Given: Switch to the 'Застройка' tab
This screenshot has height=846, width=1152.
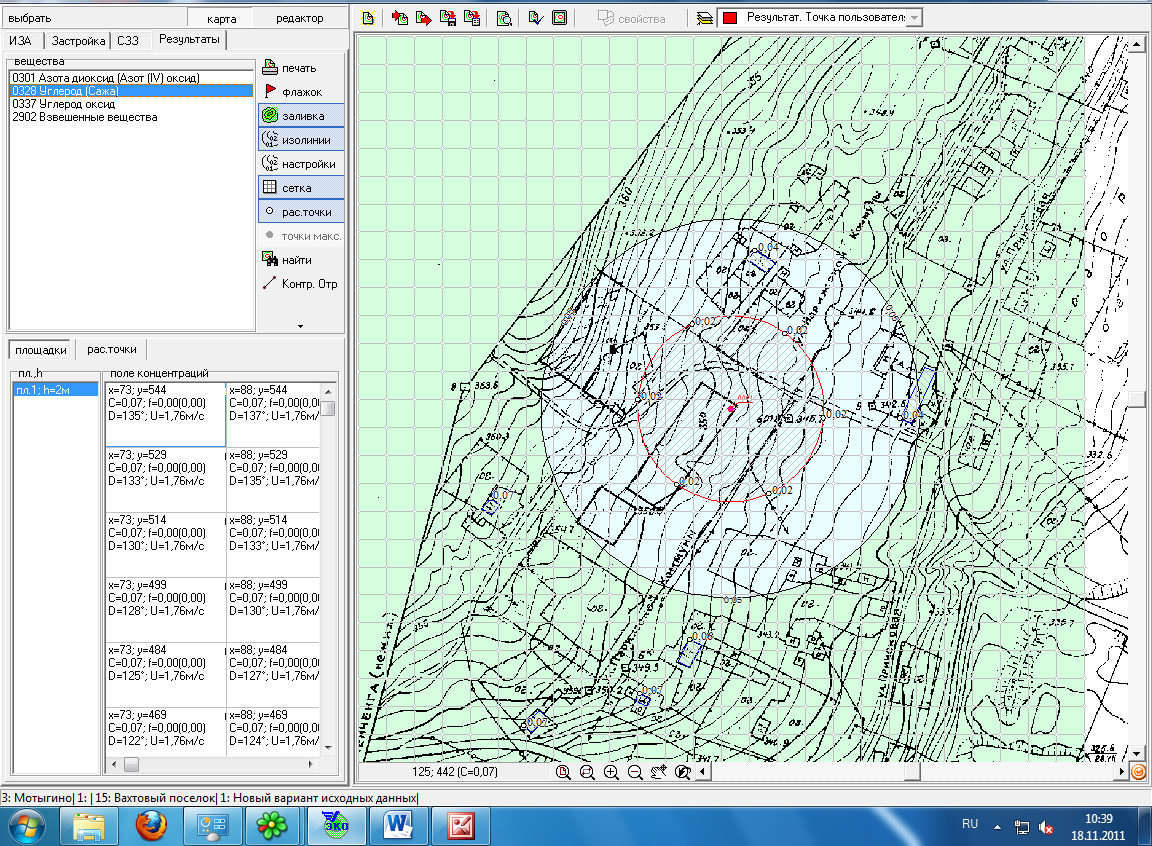Looking at the screenshot, I should pos(78,41).
